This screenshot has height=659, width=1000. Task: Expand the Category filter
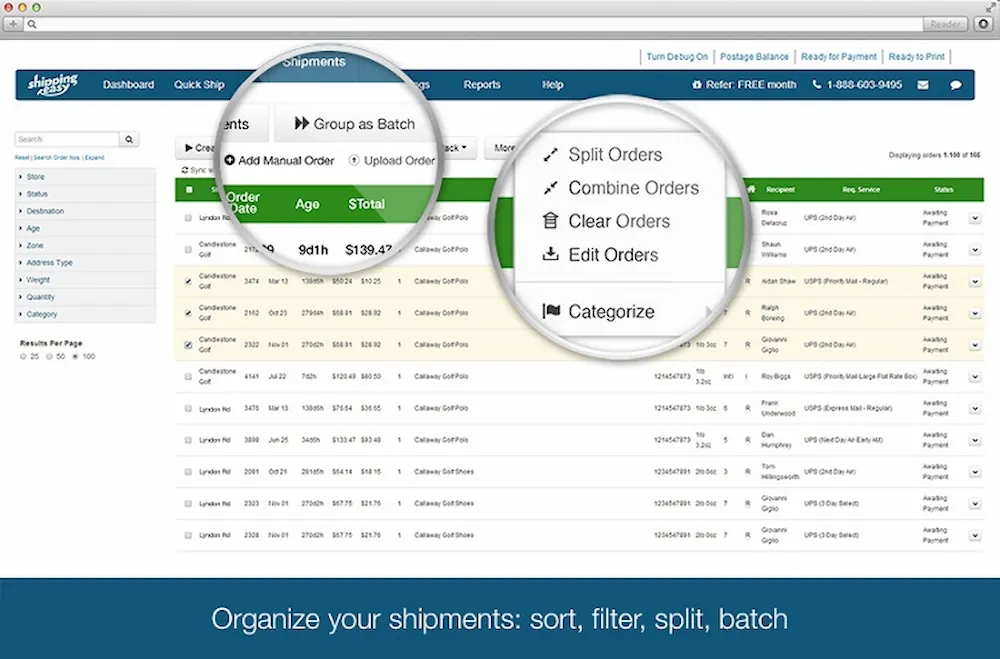click(85, 315)
